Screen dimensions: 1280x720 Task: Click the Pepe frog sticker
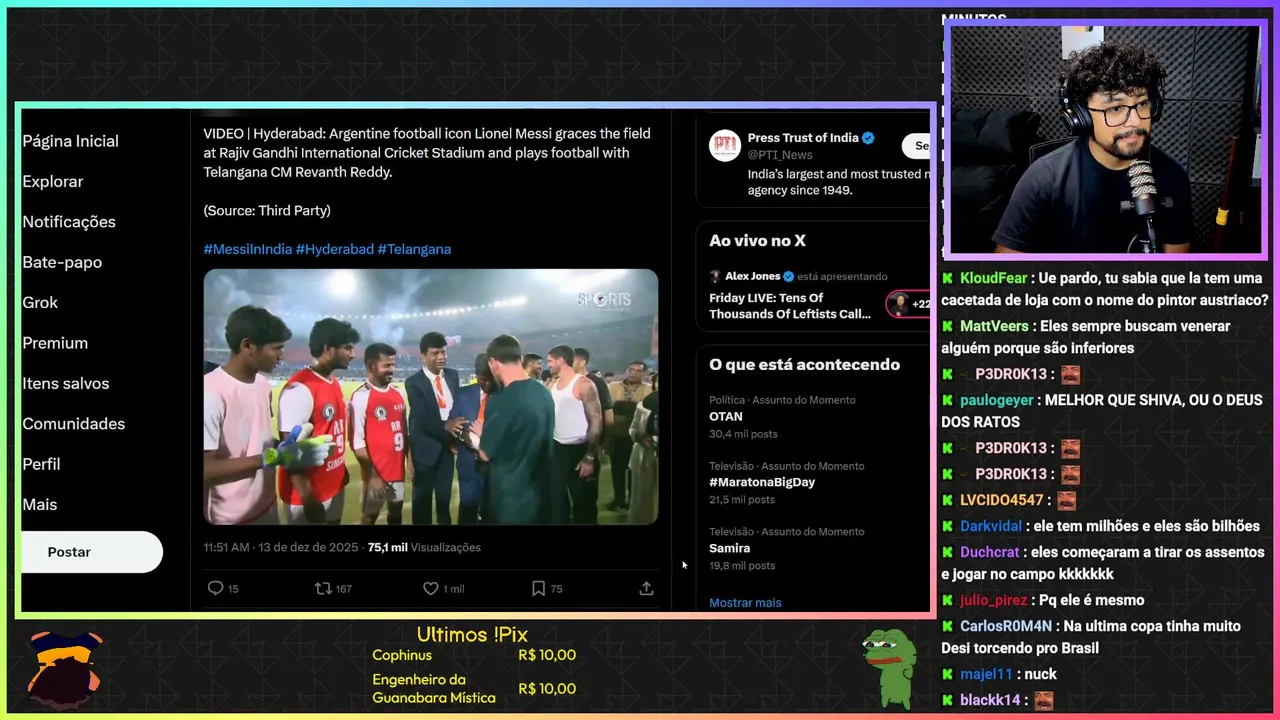pos(889,668)
